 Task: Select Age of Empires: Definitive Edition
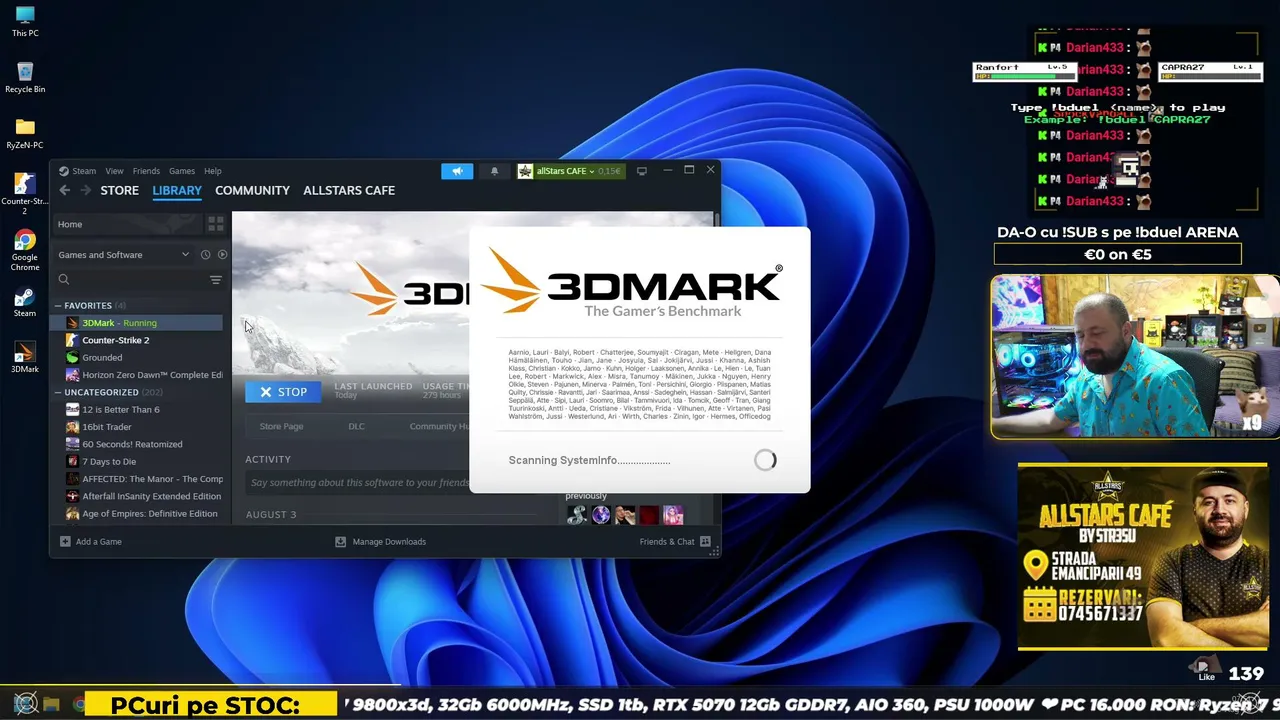pos(137,514)
